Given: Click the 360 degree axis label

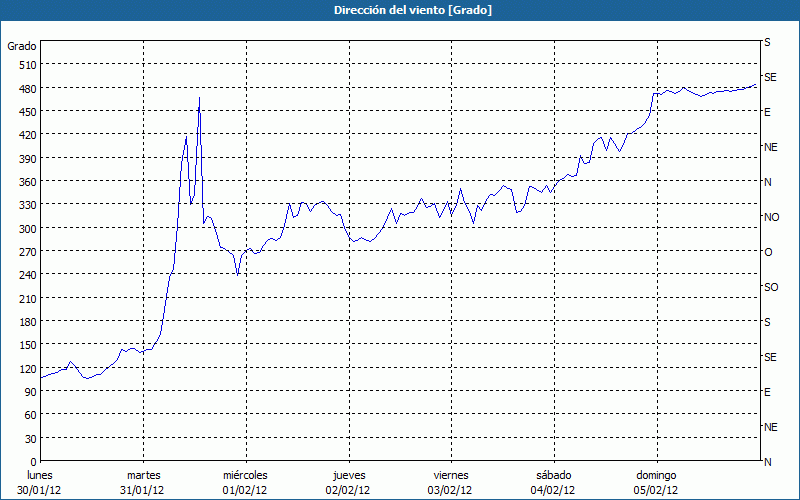Looking at the screenshot, I should tap(23, 181).
